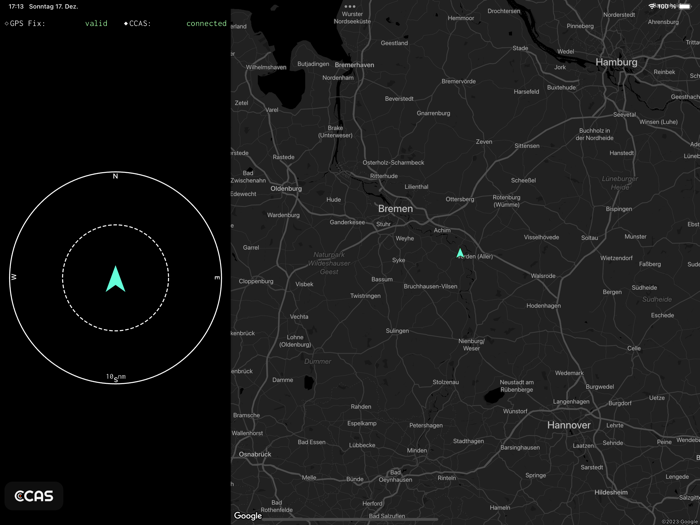
Task: Tap the E marker on the compass ring
Action: pos(217,278)
